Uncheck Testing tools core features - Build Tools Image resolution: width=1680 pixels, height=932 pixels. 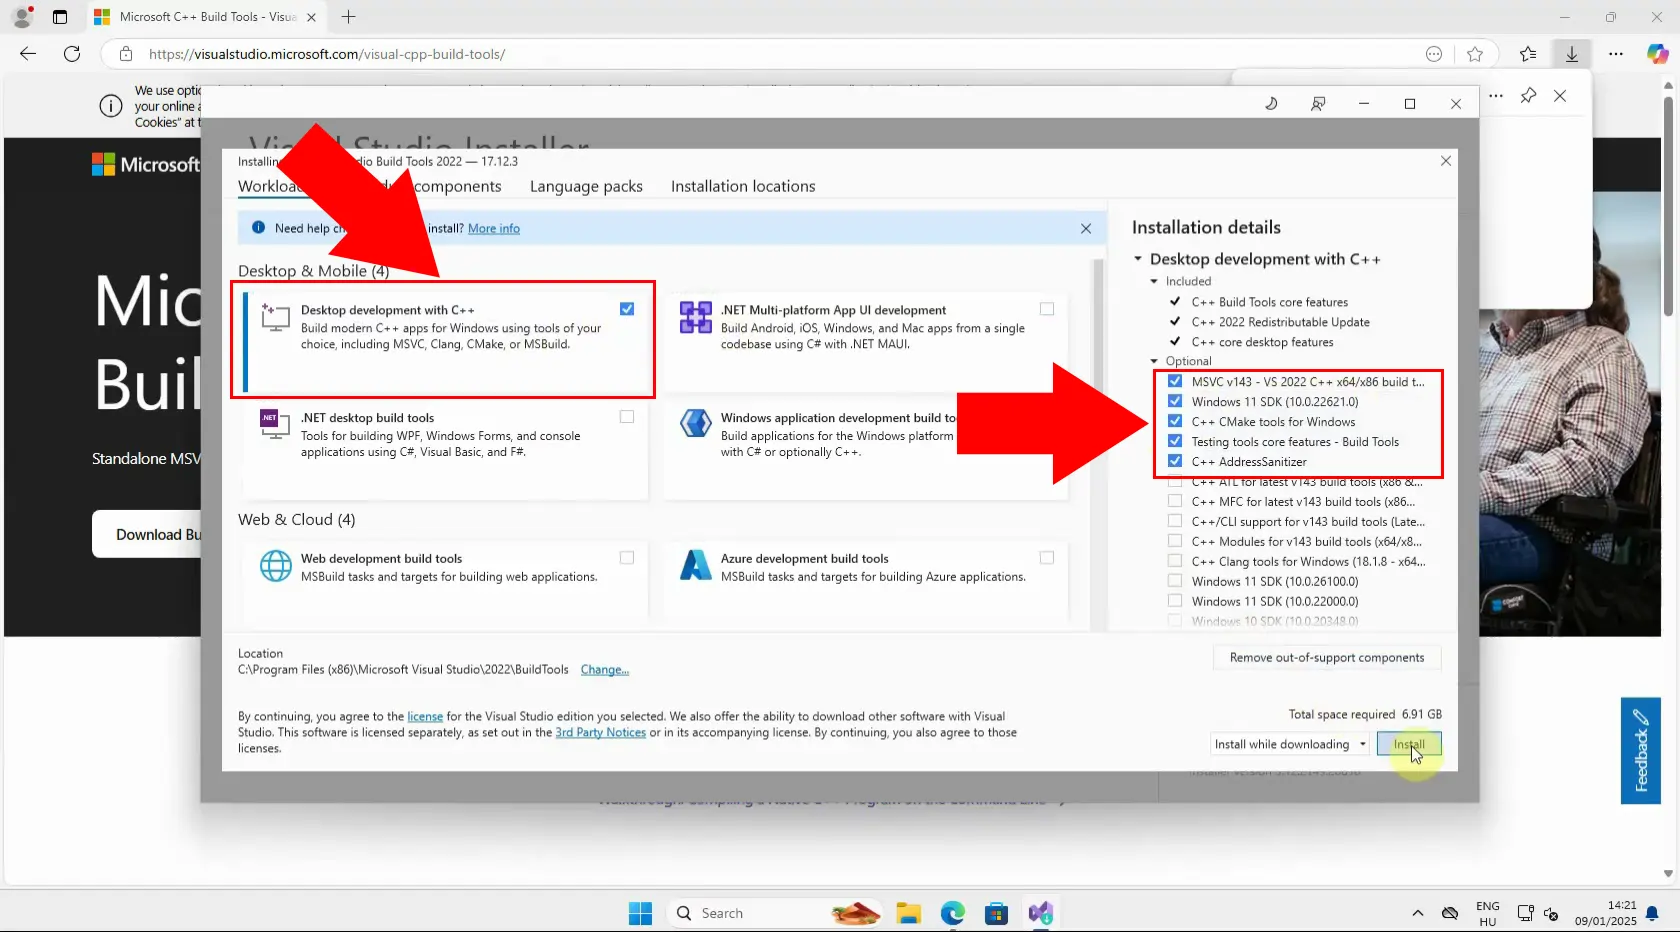(x=1175, y=441)
